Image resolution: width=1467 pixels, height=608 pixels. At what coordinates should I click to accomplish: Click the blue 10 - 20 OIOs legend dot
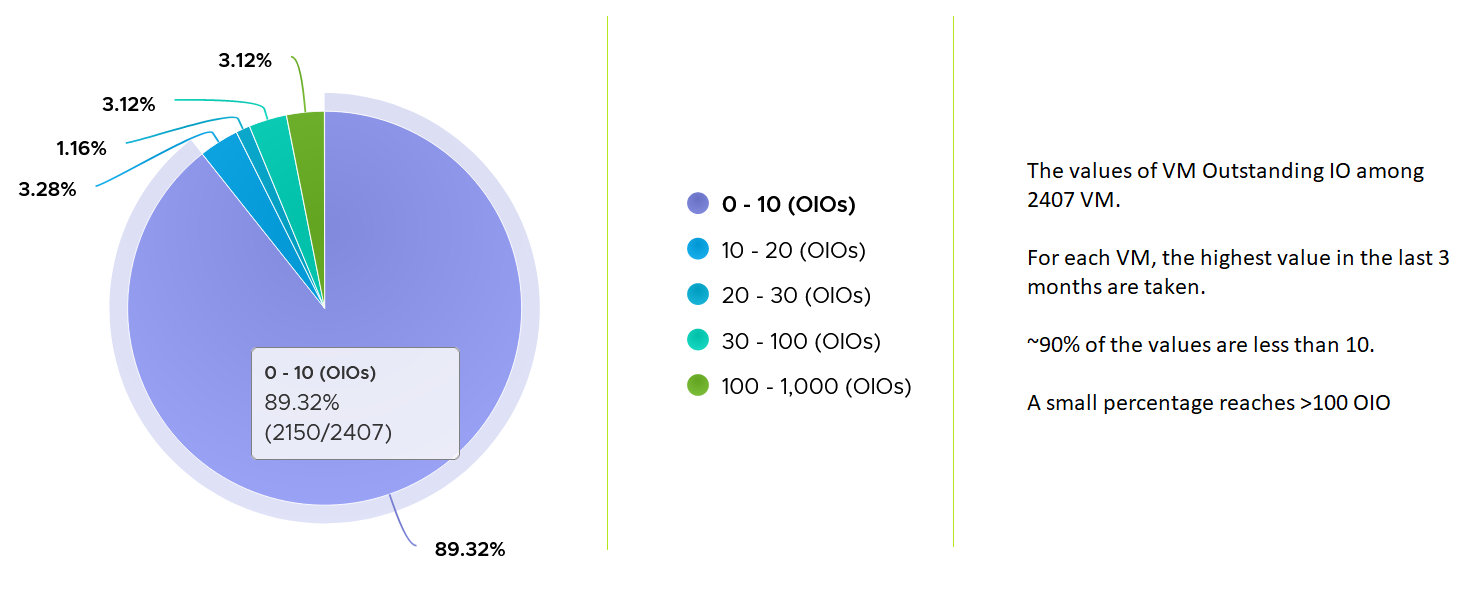[698, 250]
